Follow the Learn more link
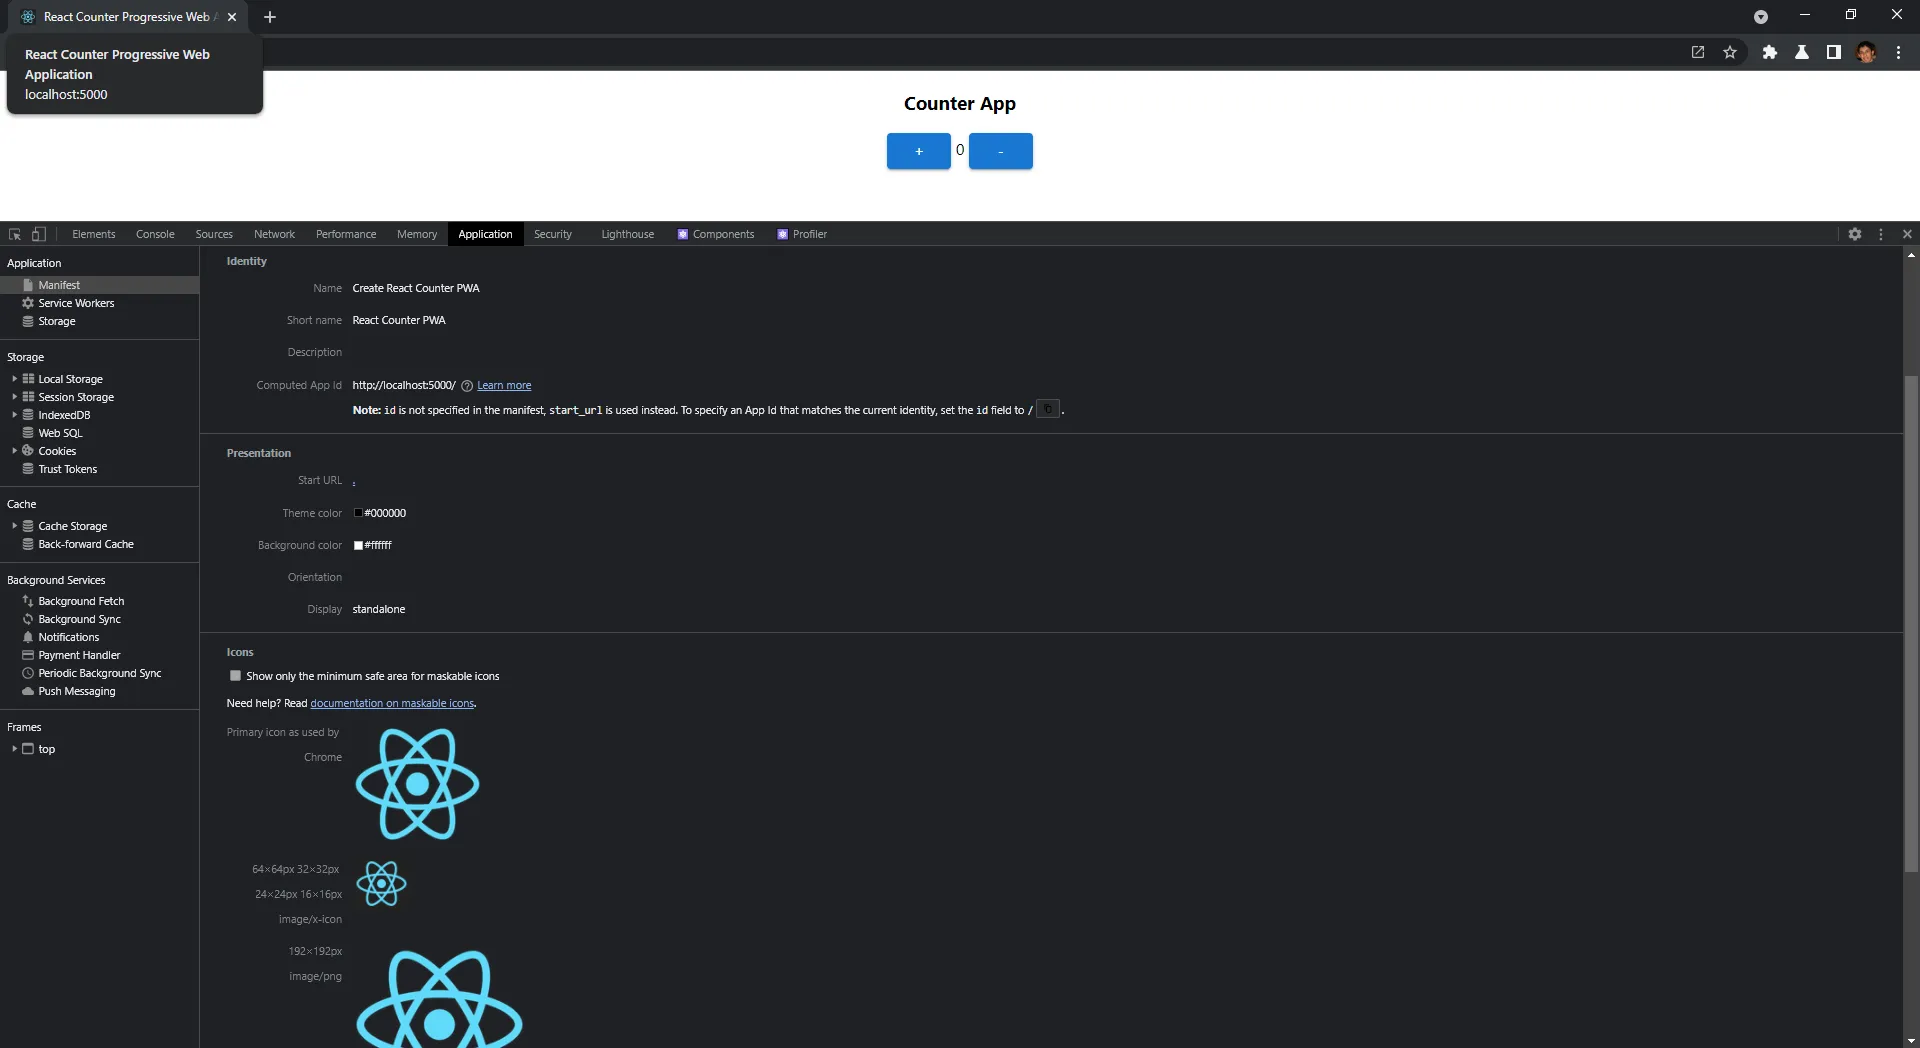 click(x=504, y=385)
